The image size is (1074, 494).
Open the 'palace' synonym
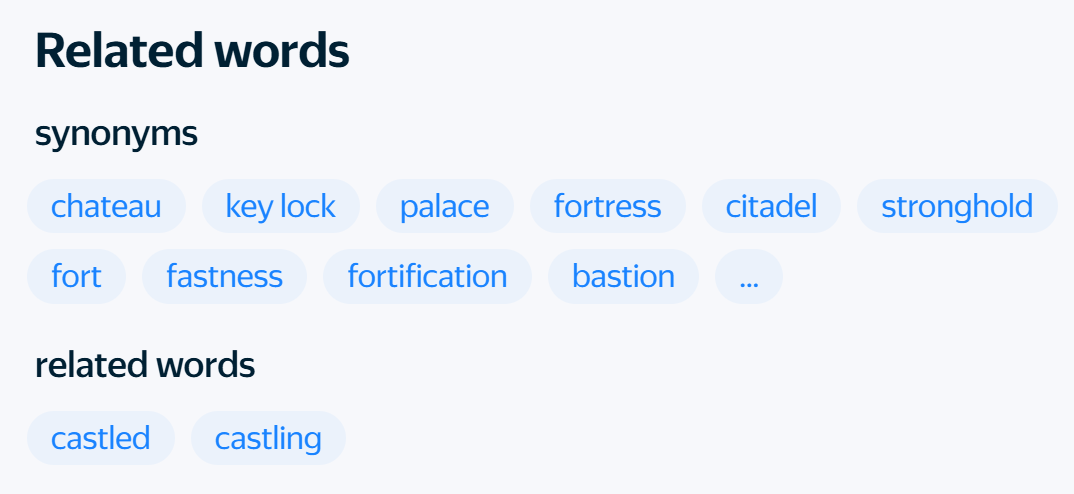[x=444, y=207]
